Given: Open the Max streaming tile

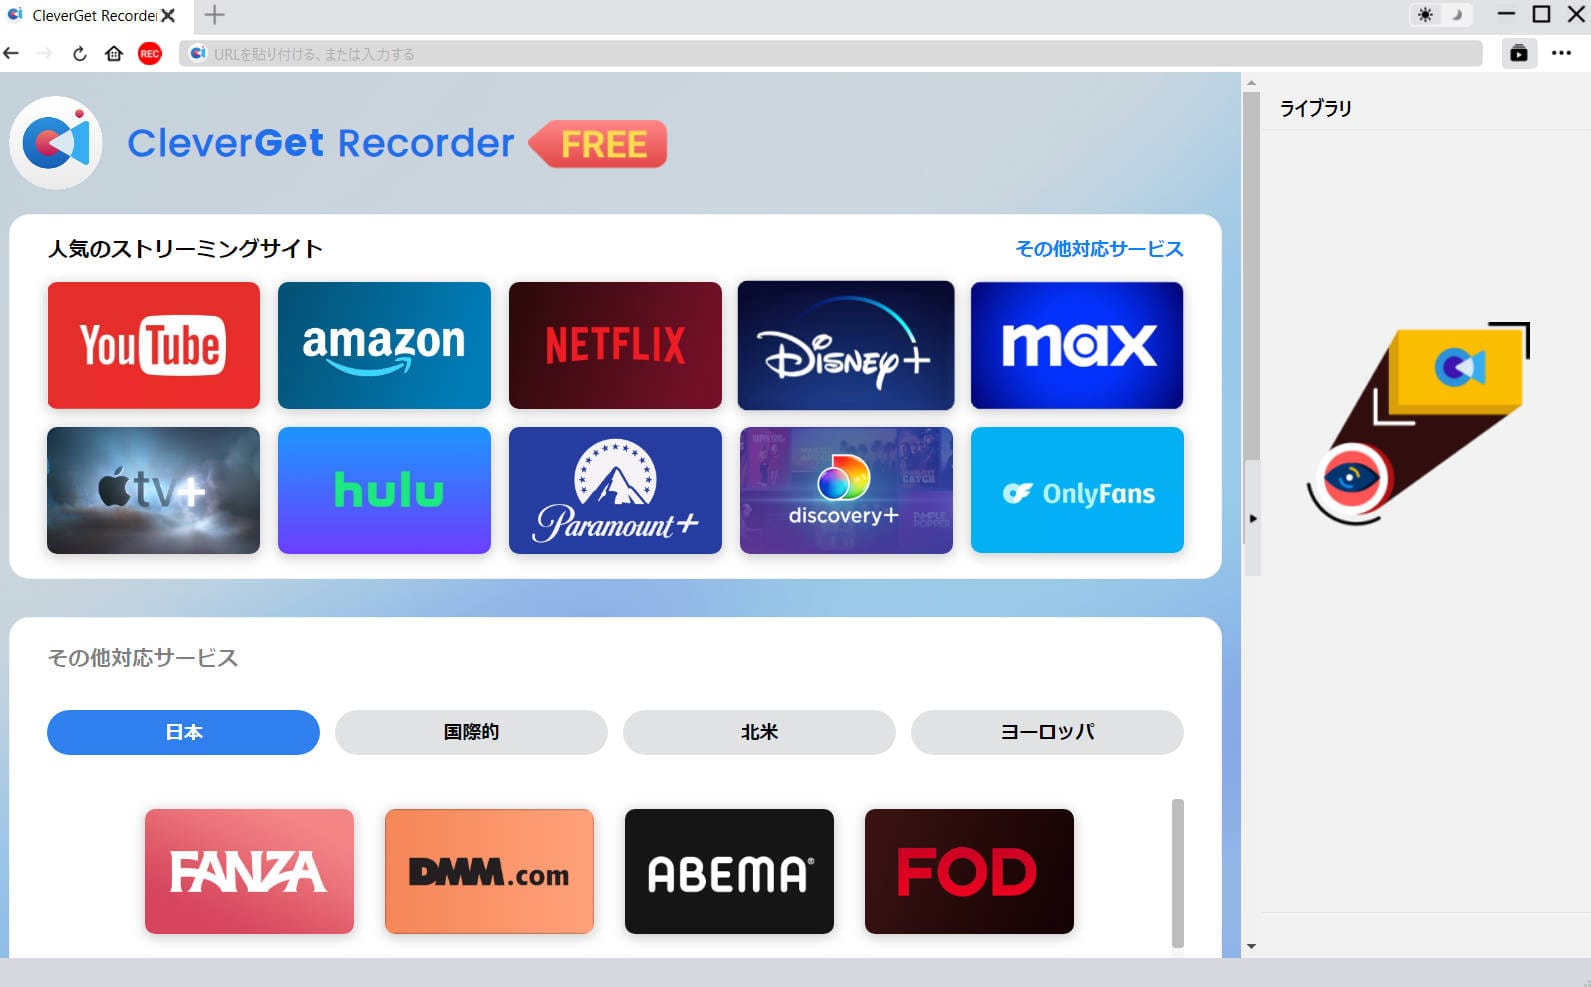Looking at the screenshot, I should coord(1077,345).
